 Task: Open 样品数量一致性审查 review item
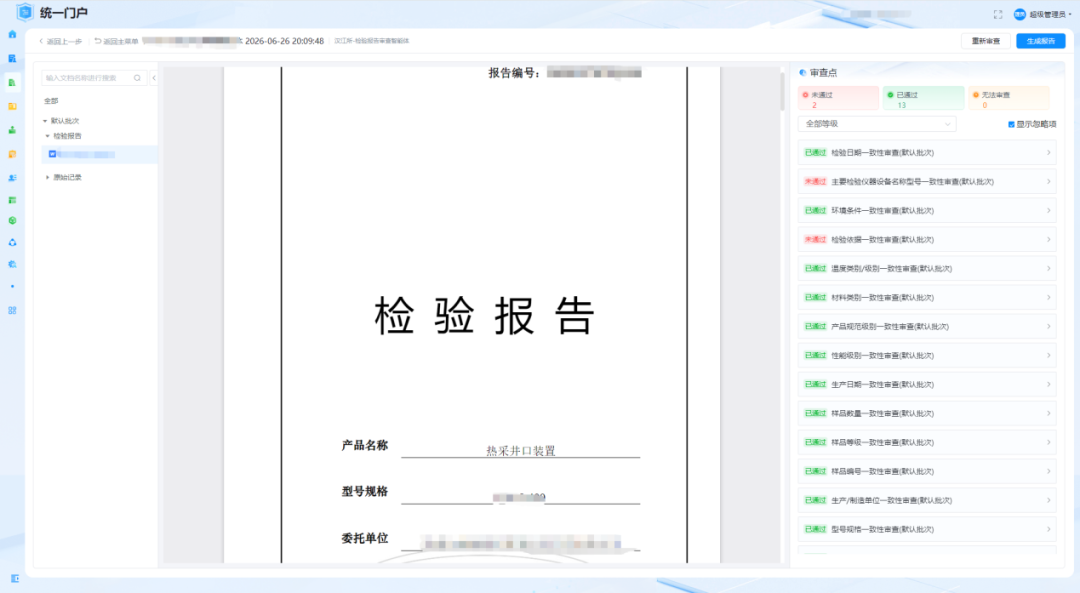coord(926,413)
